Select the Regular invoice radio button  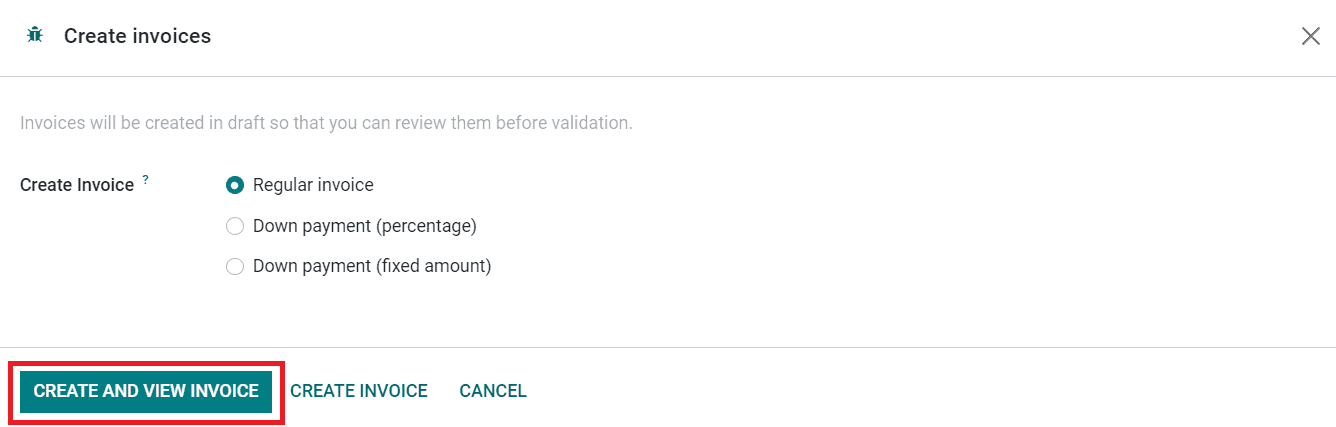pyautogui.click(x=235, y=185)
